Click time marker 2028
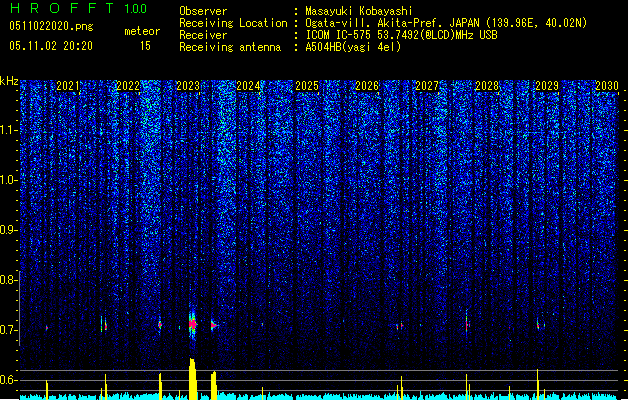This screenshot has height=400, width=629. (487, 86)
